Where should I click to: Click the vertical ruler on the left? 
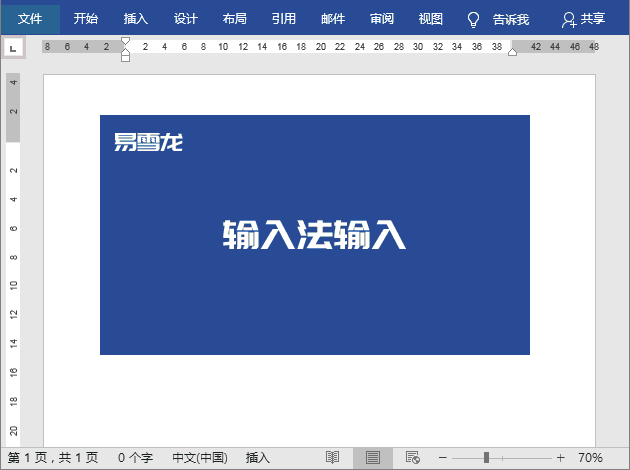pos(13,260)
